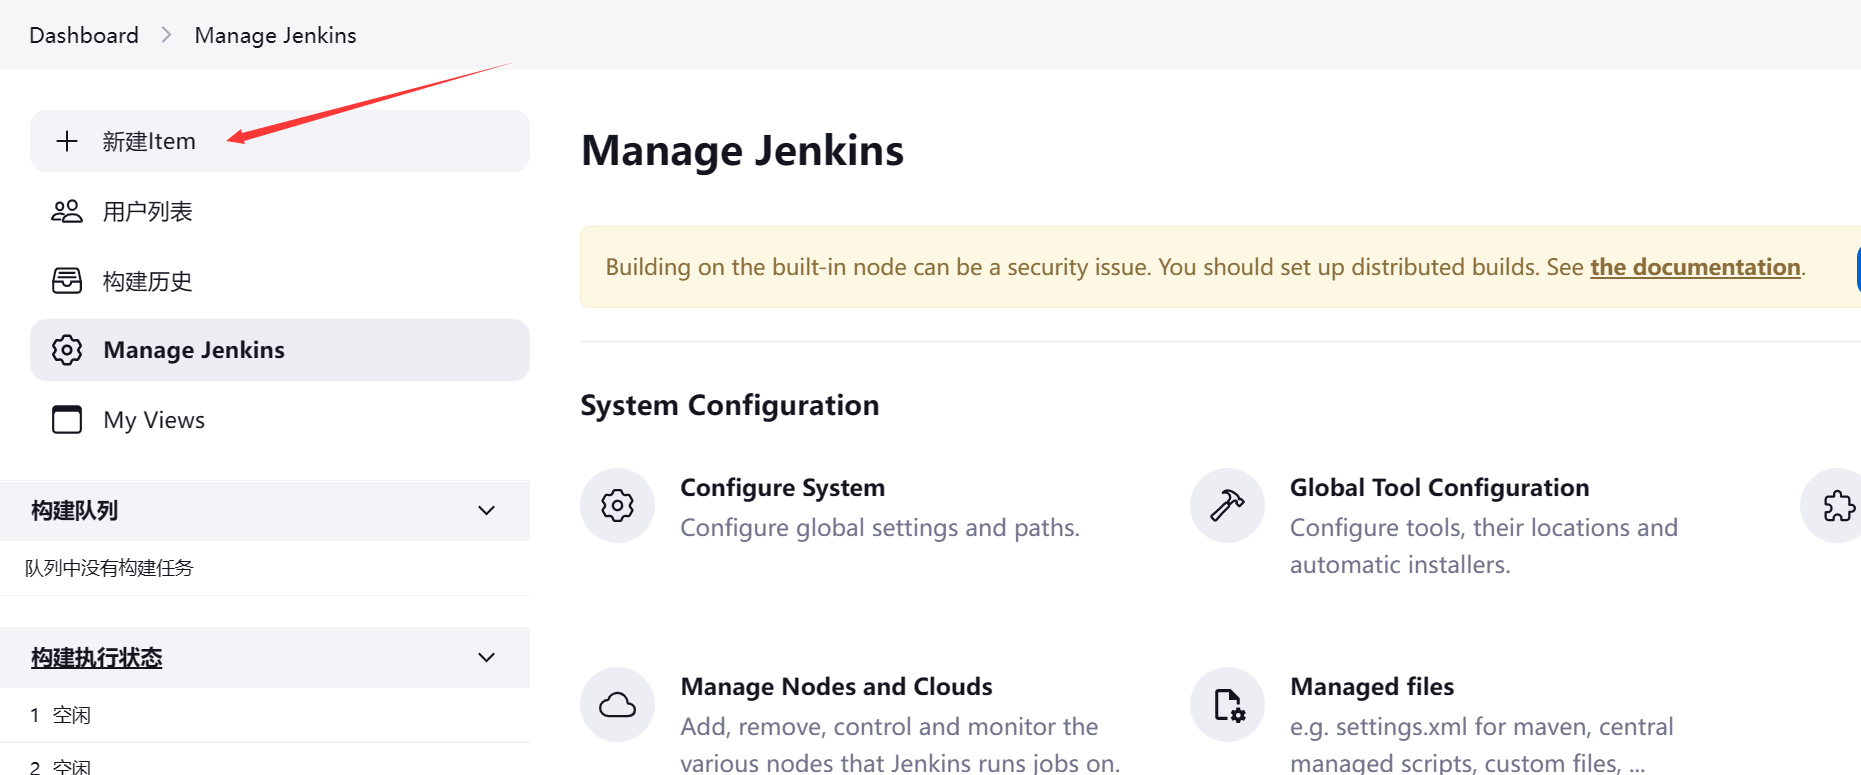
Task: Click the build history tray icon
Action: 67,281
